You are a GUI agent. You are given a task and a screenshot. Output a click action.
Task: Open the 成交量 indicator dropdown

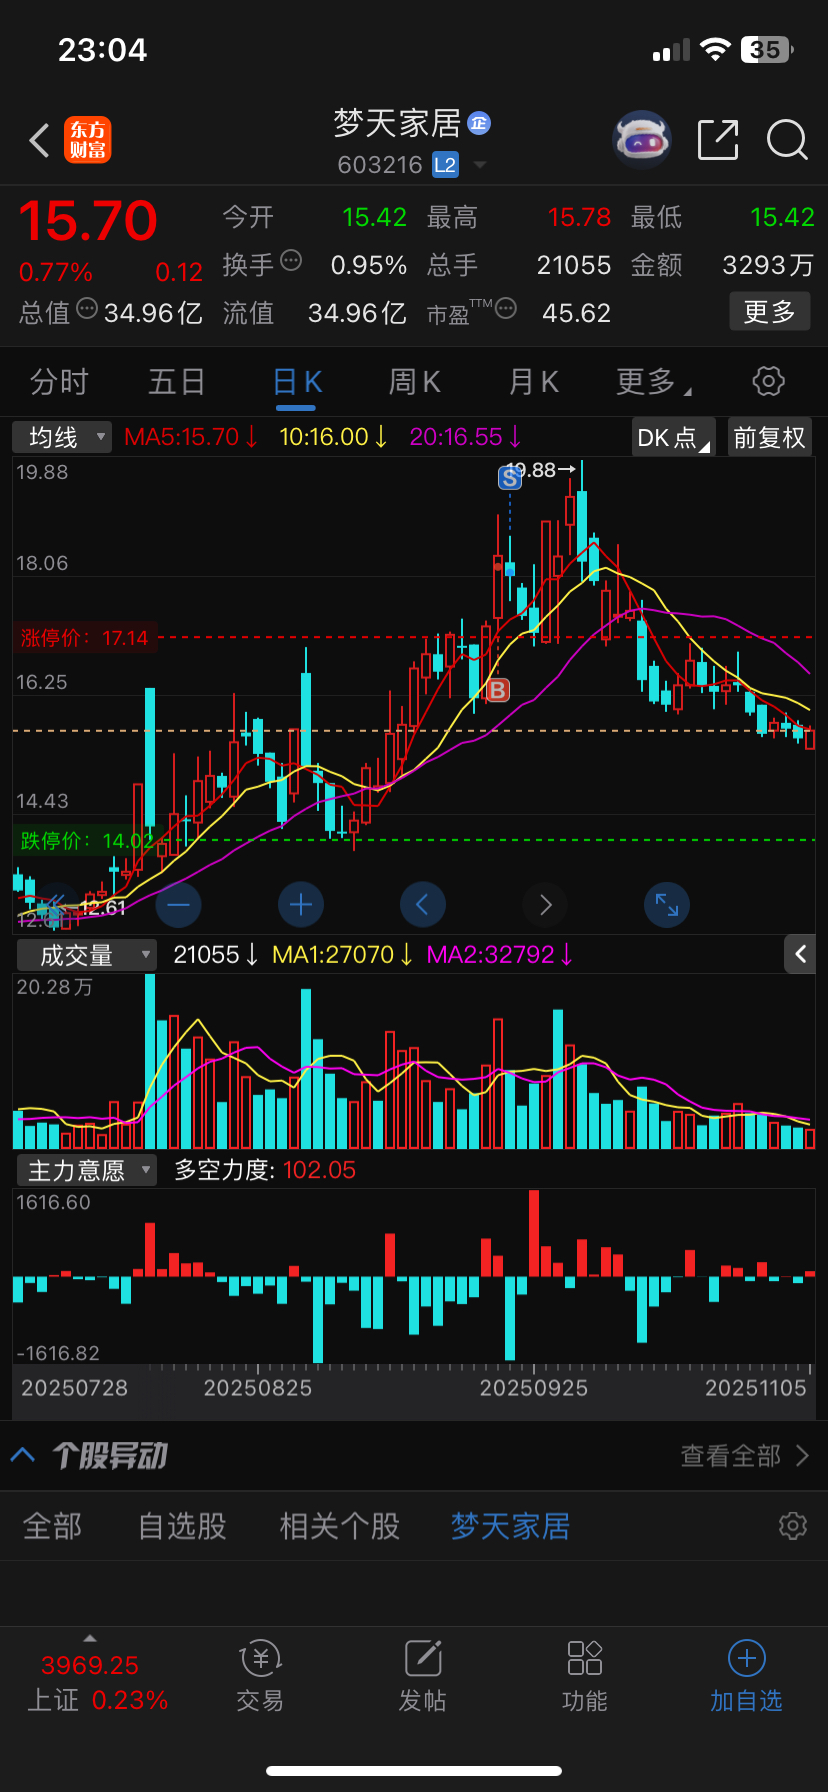point(87,955)
